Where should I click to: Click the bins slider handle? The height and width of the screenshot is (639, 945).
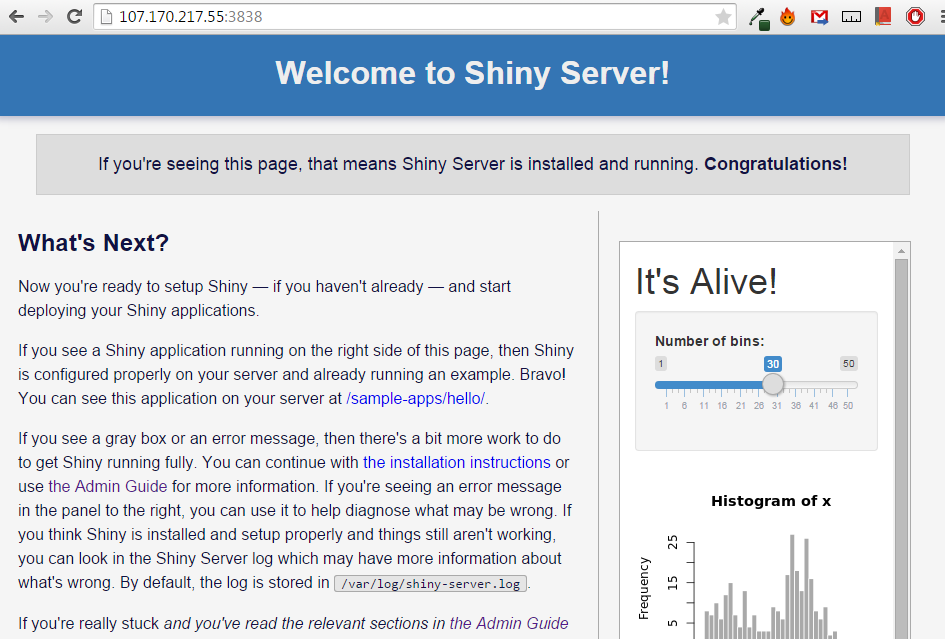coord(773,384)
